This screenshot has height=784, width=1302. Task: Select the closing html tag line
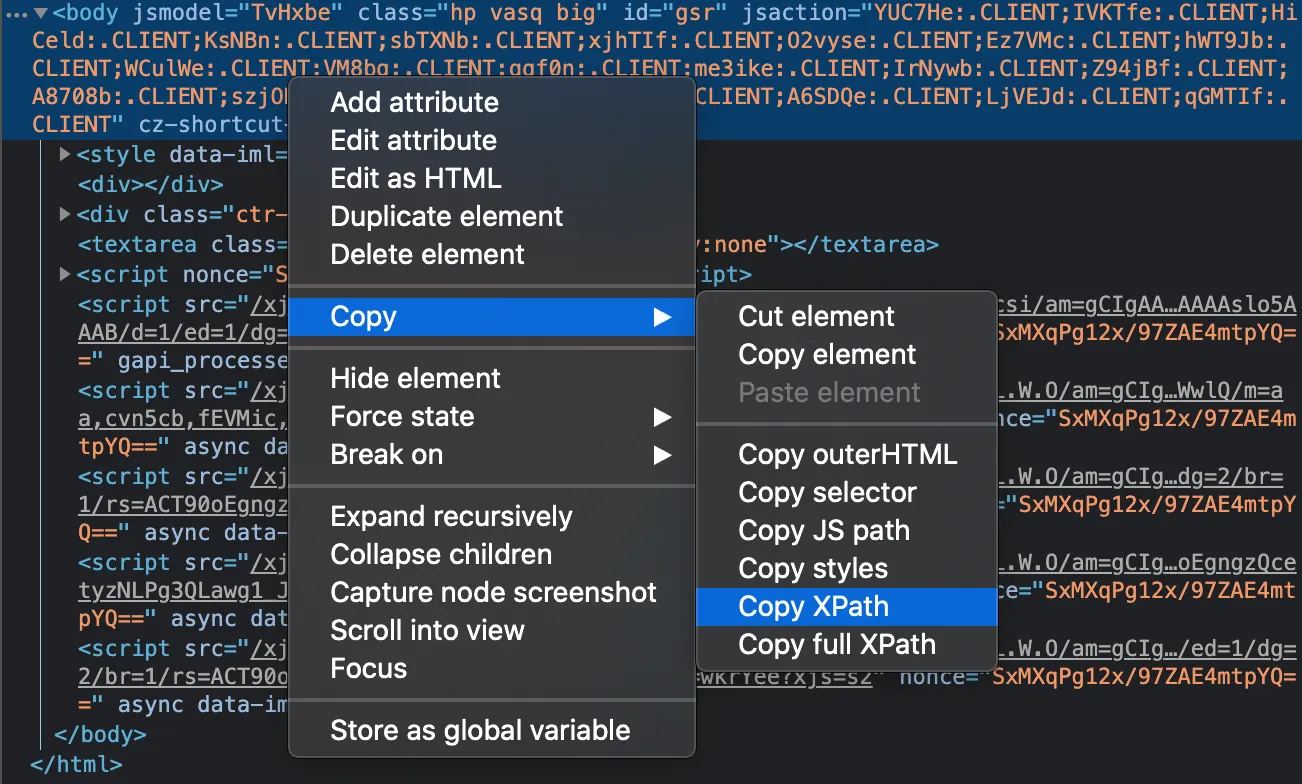tap(76, 765)
